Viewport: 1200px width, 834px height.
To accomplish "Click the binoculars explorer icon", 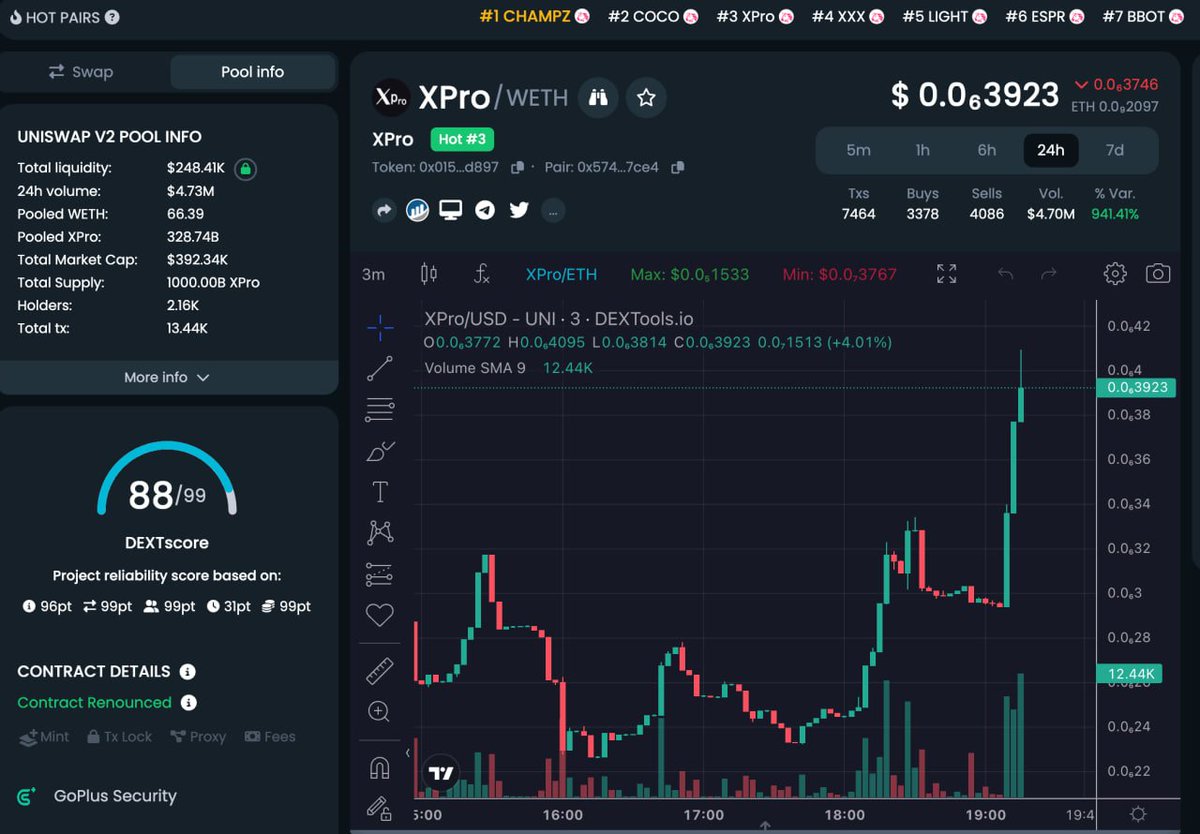I will tap(598, 97).
